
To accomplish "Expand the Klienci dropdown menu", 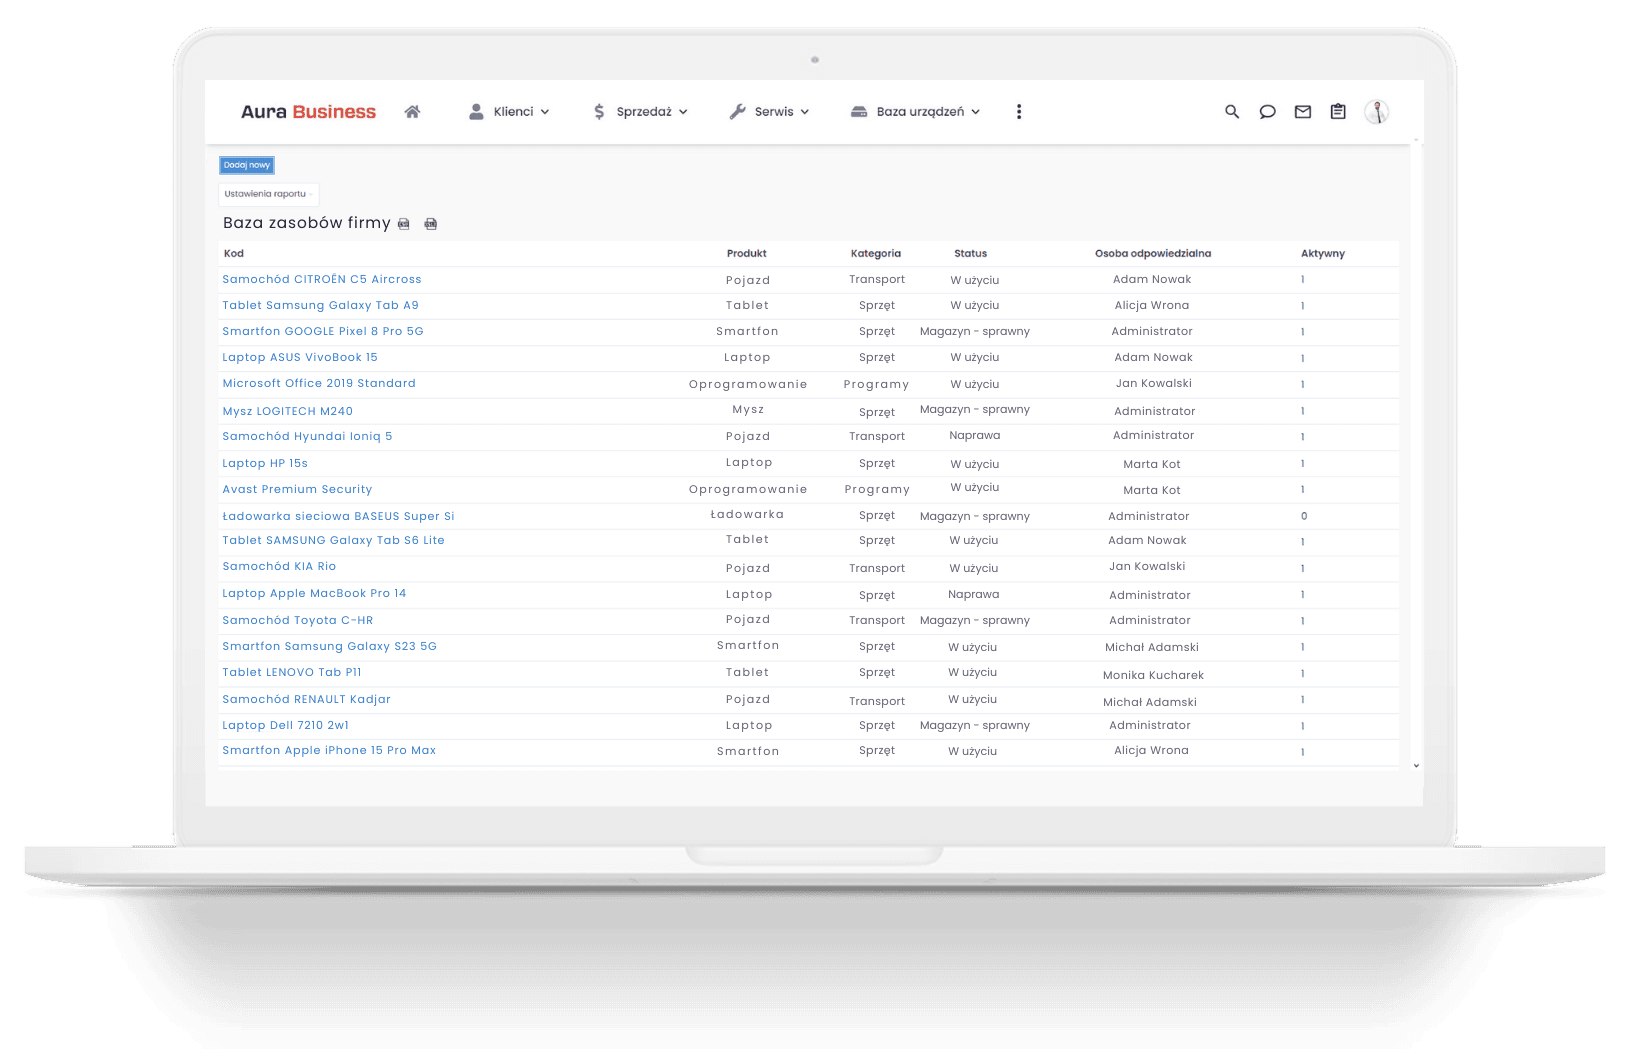I will (x=510, y=112).
